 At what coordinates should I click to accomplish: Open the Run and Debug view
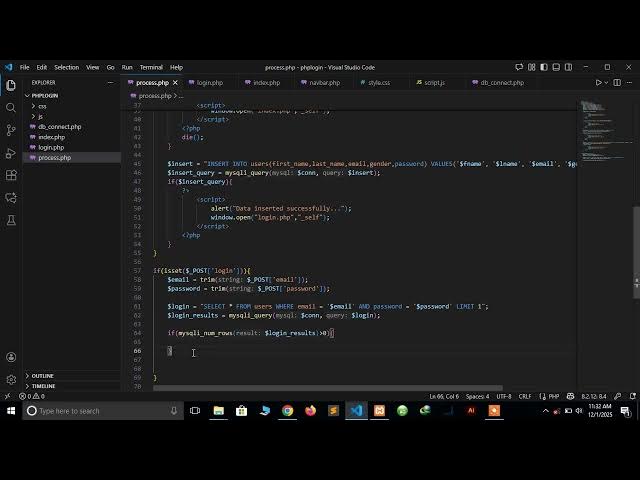coord(11,153)
